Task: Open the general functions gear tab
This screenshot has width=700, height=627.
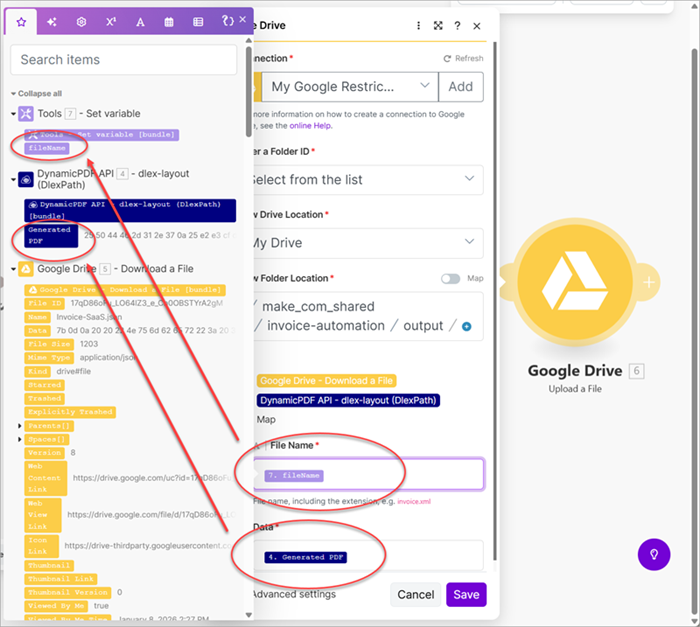Action: tap(81, 21)
